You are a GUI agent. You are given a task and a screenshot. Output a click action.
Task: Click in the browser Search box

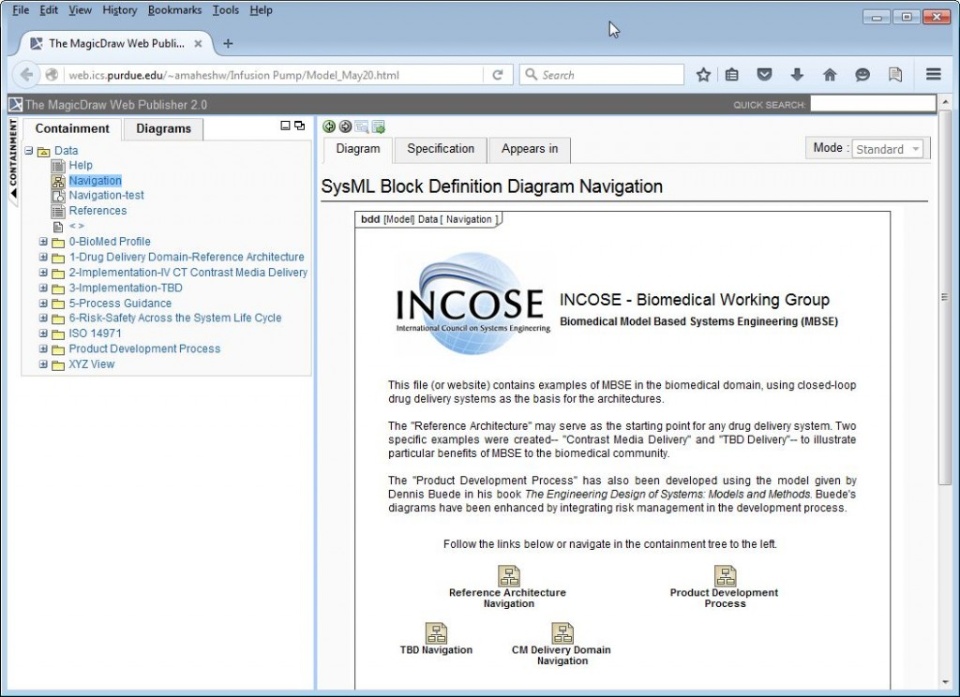(602, 75)
